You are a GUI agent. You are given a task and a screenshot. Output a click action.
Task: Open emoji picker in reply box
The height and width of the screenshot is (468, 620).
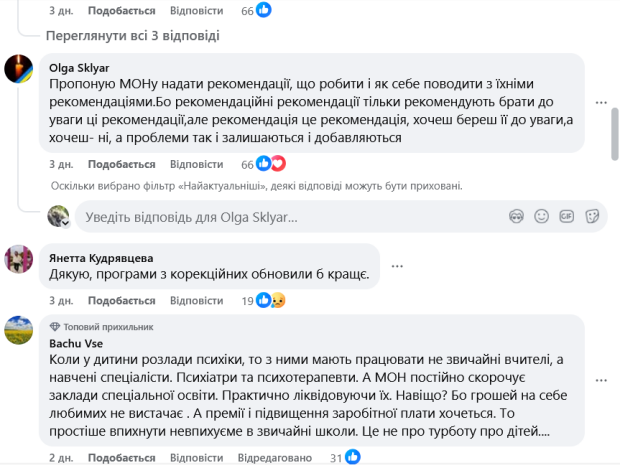542,216
